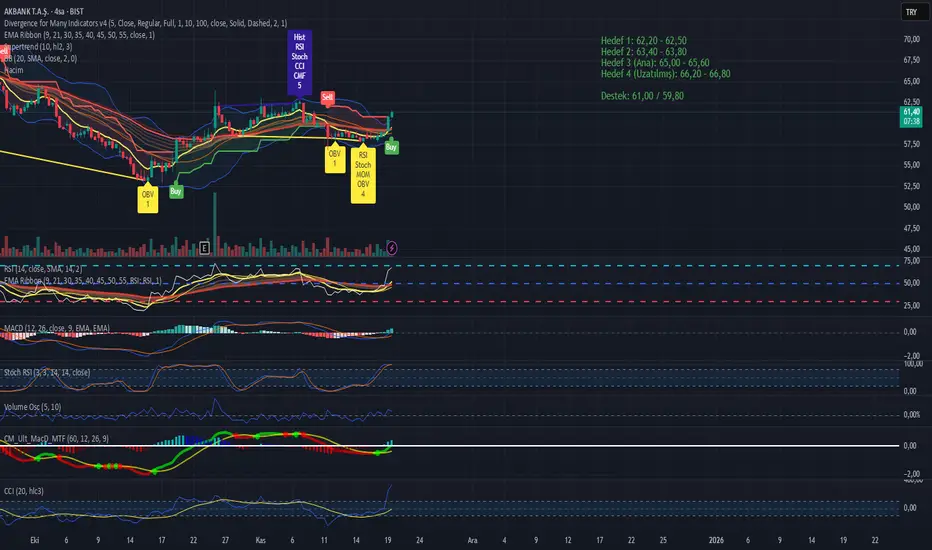Screen dimensions: 932x550
Task: Select the EMA Ribbon legend in the main pane
Action: (79, 35)
